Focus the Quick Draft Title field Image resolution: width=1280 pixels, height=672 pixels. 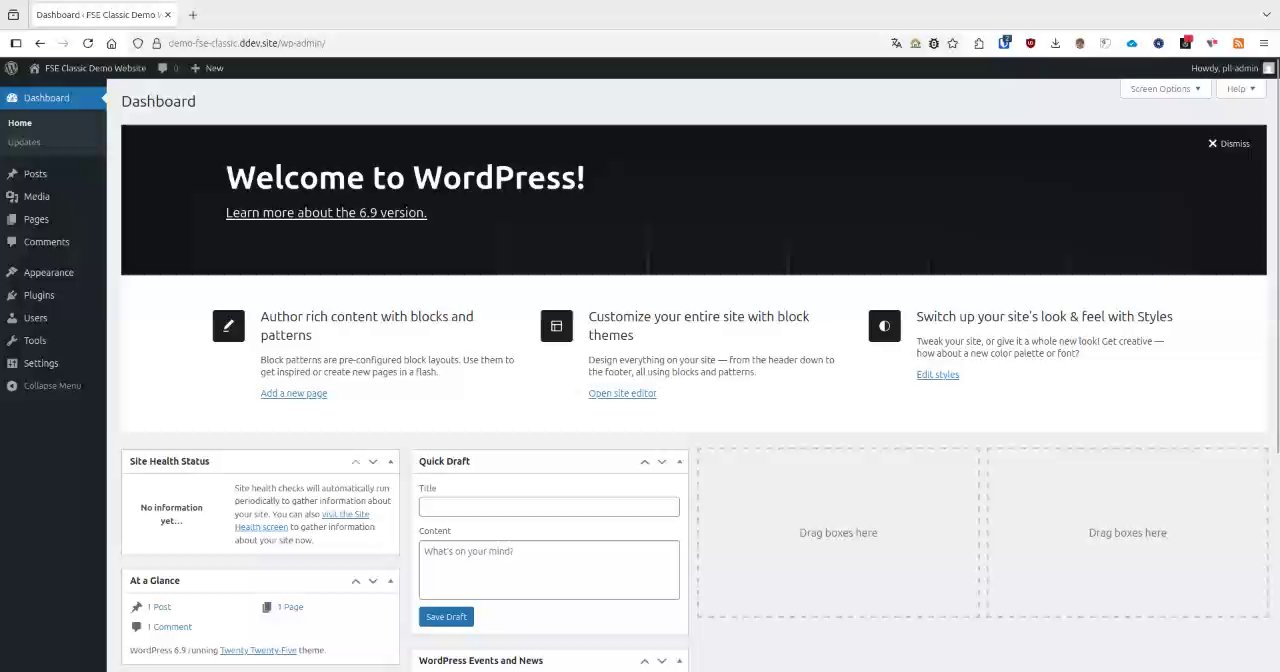(x=549, y=507)
